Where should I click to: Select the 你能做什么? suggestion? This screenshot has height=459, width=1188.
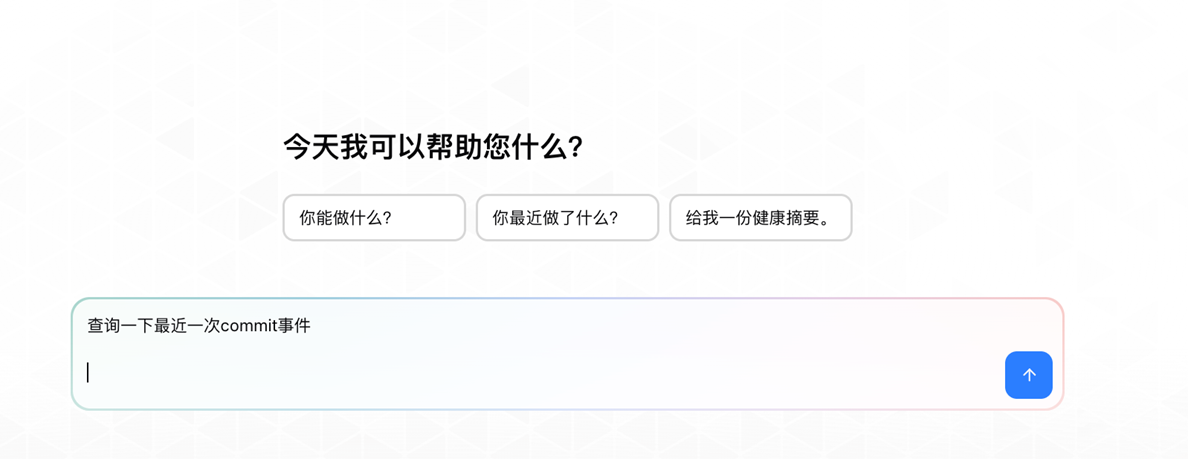[374, 217]
